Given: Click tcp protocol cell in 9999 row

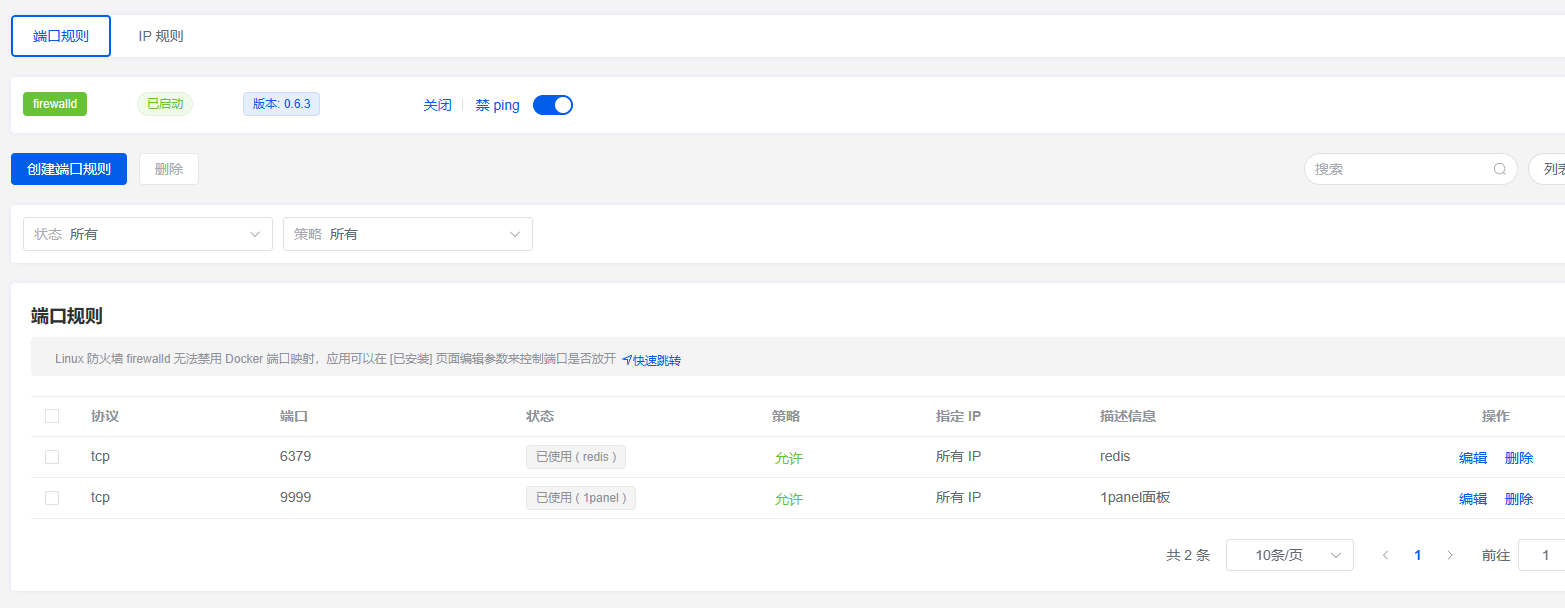Looking at the screenshot, I should click(100, 497).
